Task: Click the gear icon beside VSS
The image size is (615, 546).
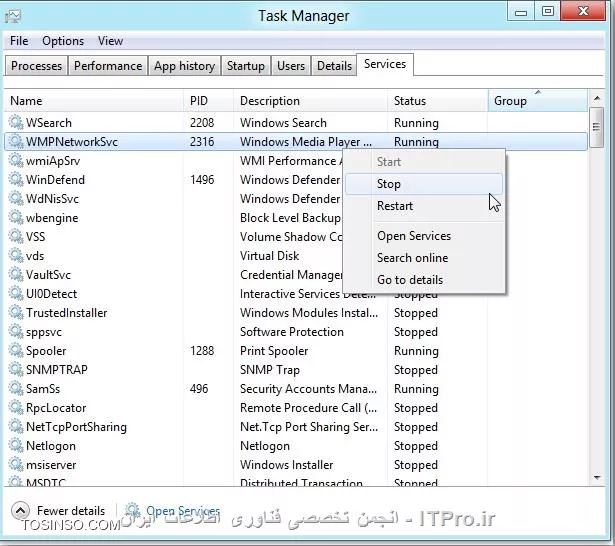Action: click(16, 237)
